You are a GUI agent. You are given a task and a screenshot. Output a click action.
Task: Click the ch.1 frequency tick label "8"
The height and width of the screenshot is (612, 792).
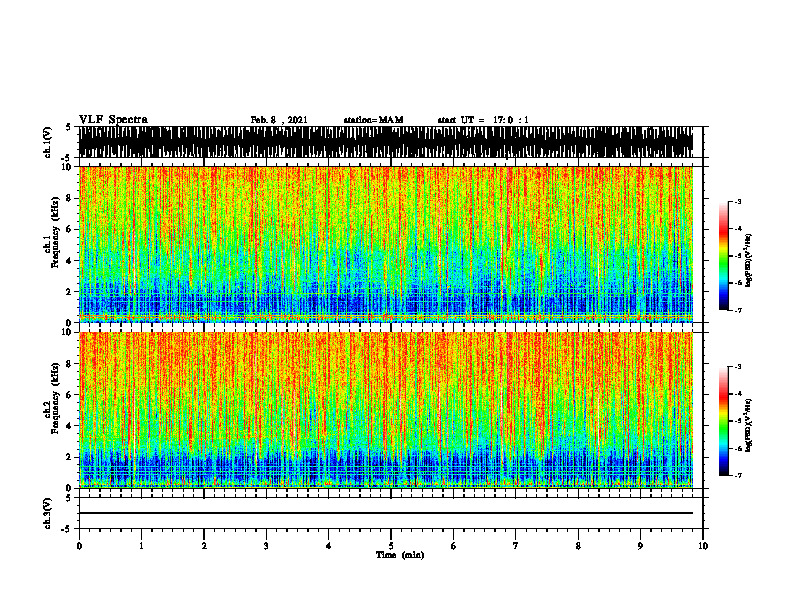(x=69, y=198)
